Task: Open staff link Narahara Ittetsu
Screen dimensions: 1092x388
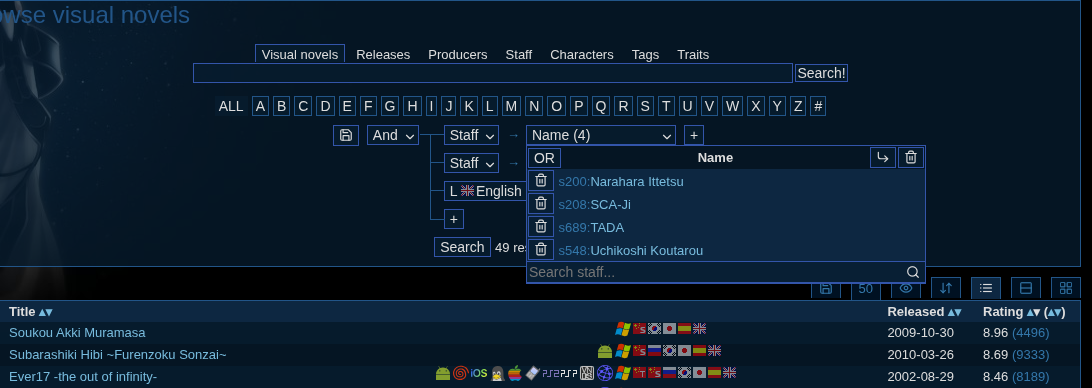Action: 637,182
